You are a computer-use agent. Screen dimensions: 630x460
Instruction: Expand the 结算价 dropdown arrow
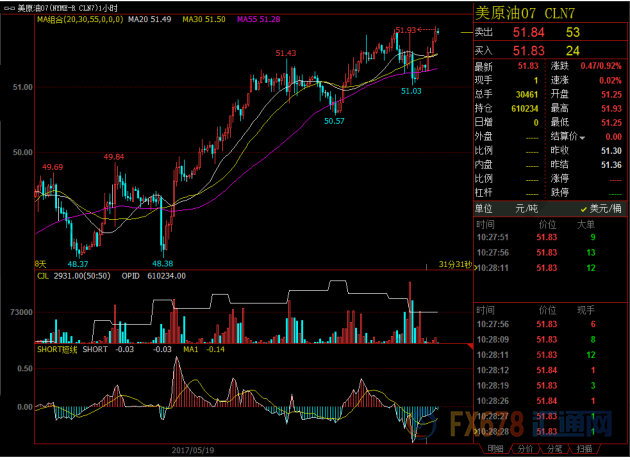[582, 138]
